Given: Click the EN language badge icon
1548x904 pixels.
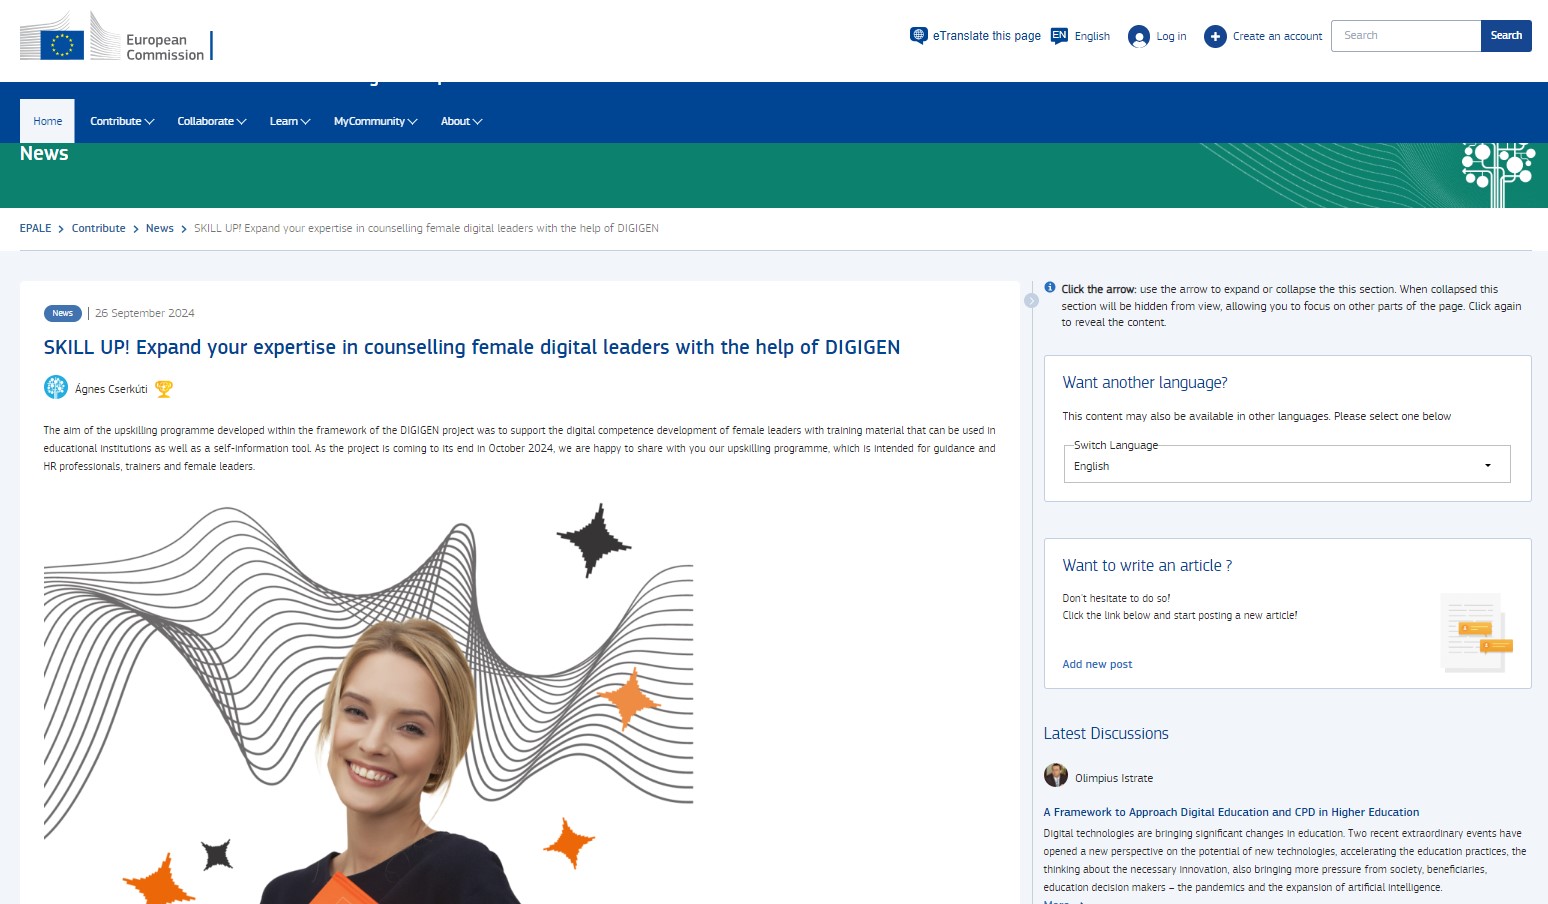Looking at the screenshot, I should [x=1059, y=36].
